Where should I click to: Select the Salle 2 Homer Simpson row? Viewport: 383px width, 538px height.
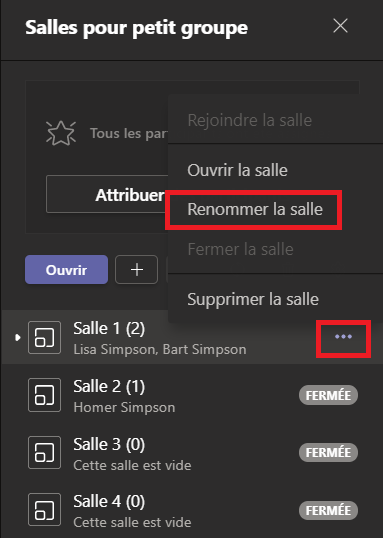tap(192, 395)
